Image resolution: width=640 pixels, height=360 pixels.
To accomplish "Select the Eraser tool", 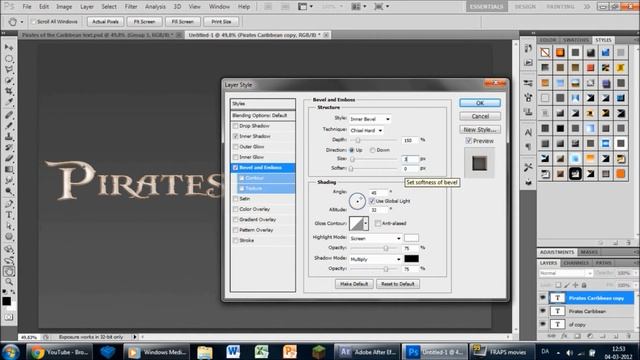I will point(9,158).
